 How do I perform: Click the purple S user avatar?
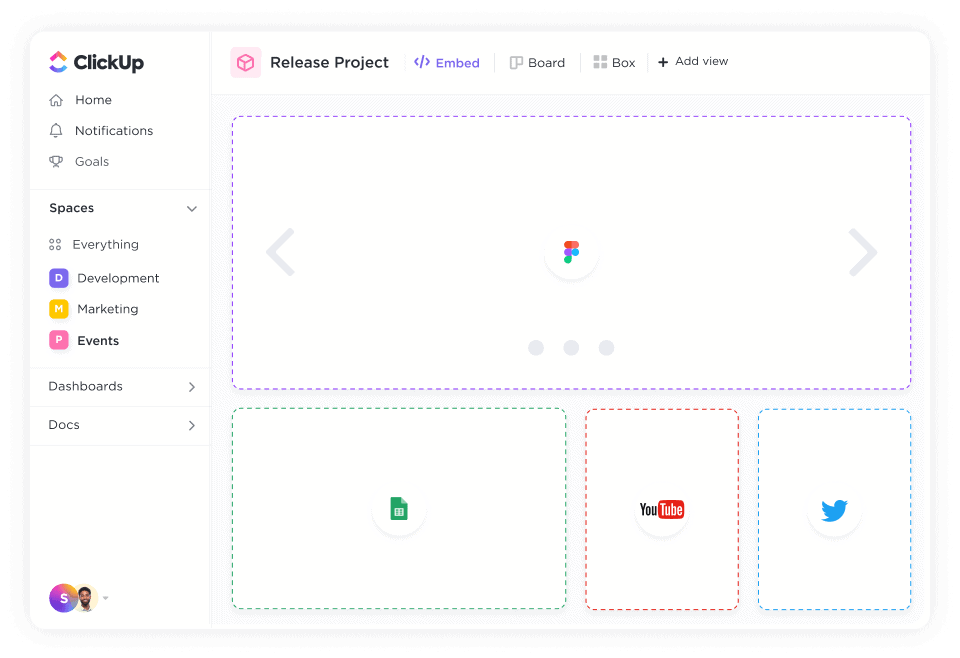pyautogui.click(x=64, y=598)
